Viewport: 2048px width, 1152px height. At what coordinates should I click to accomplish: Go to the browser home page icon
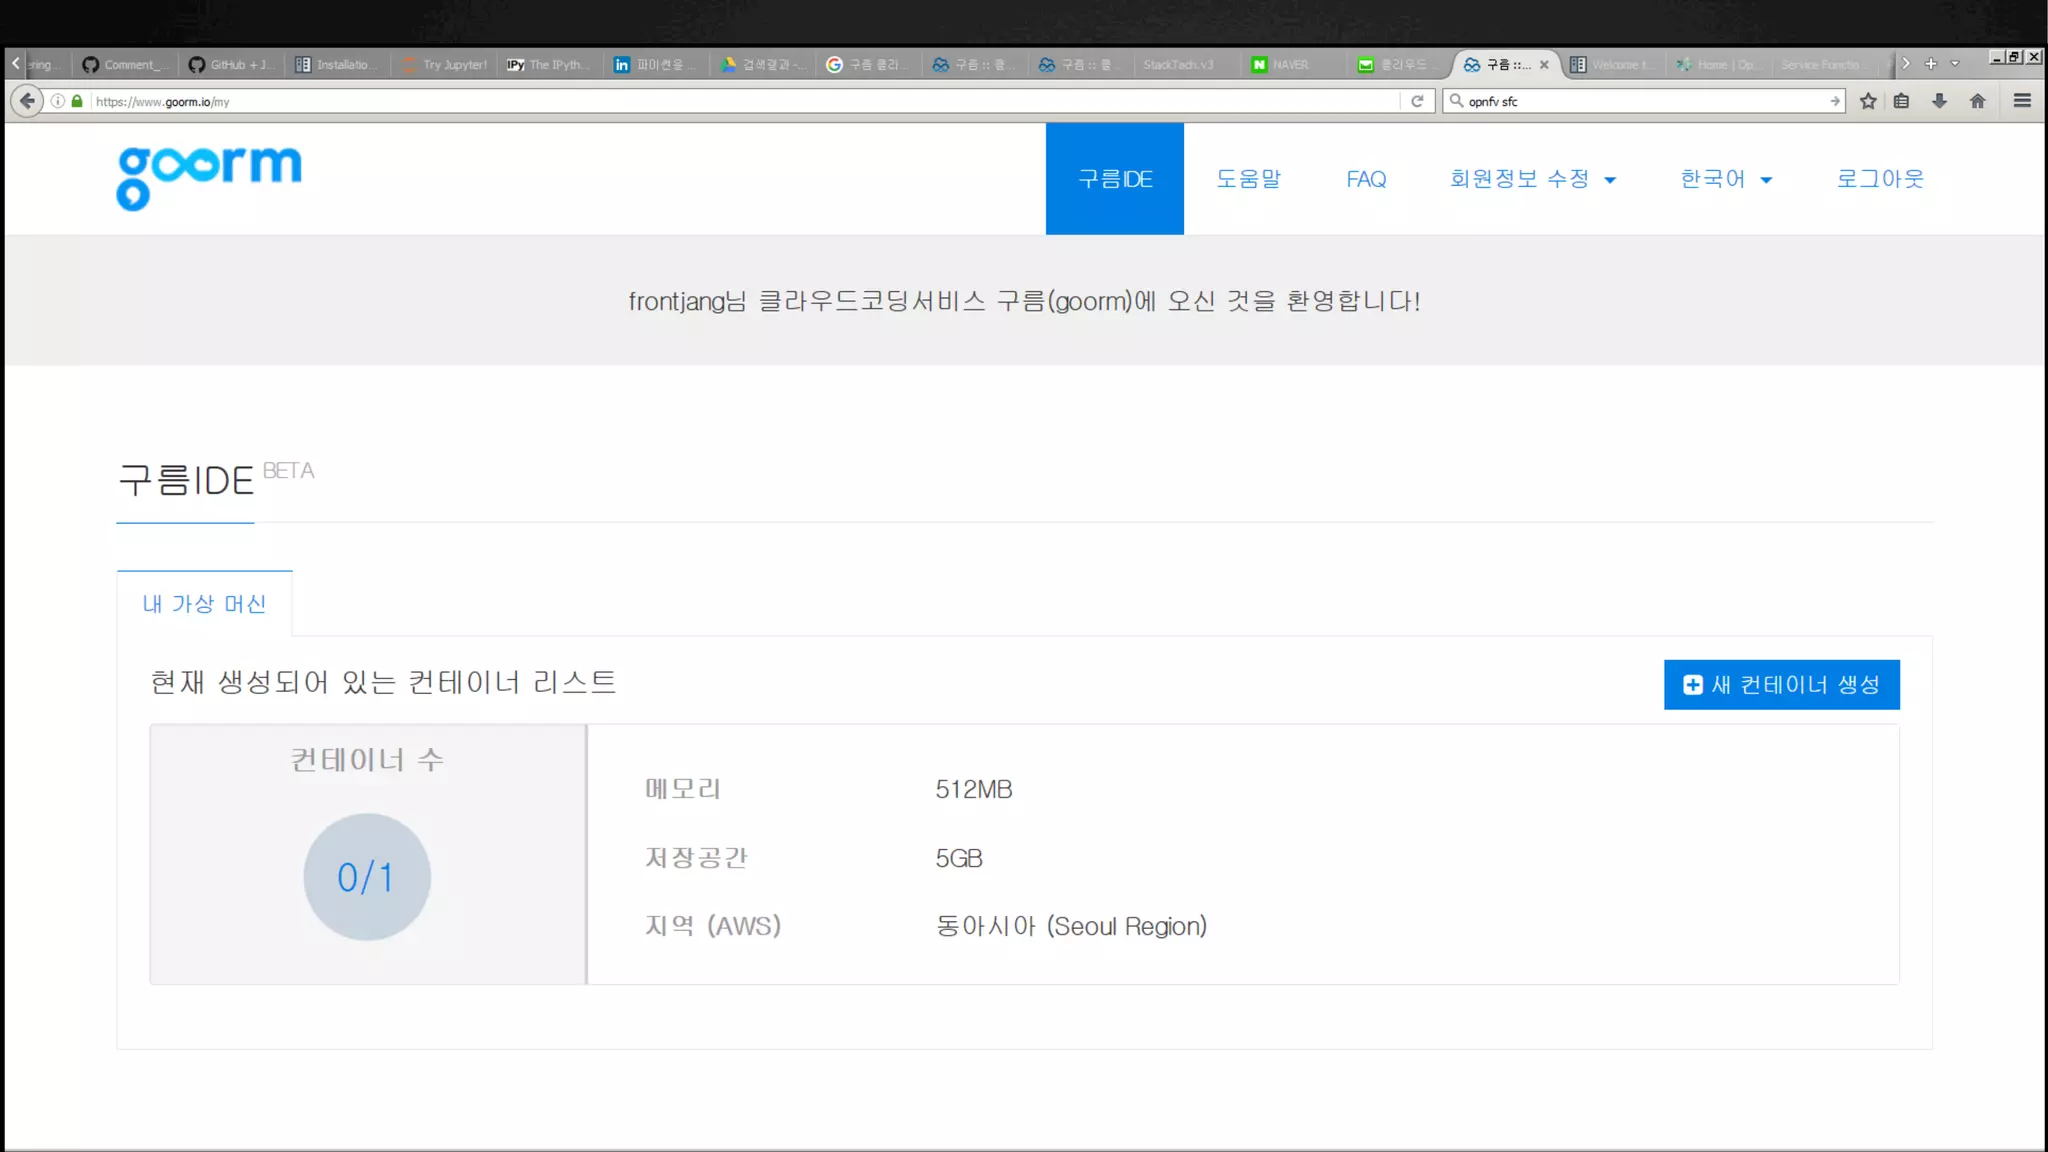[1977, 101]
